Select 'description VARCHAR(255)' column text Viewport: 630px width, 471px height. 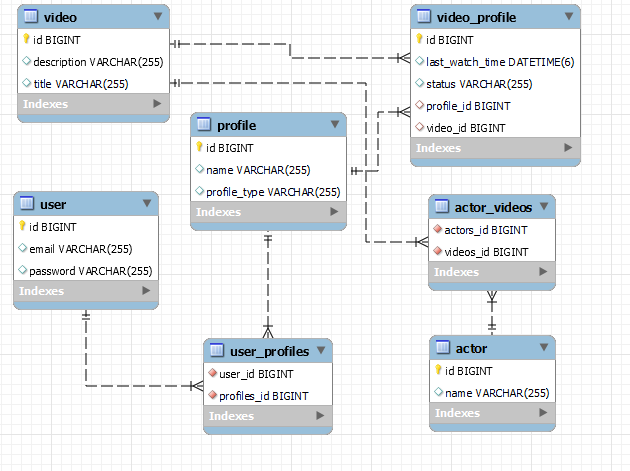(98, 62)
